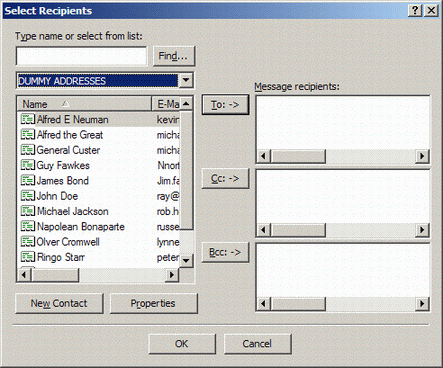Click email cell starting with kevin
Screen dimensions: 443x368
[x=168, y=119]
